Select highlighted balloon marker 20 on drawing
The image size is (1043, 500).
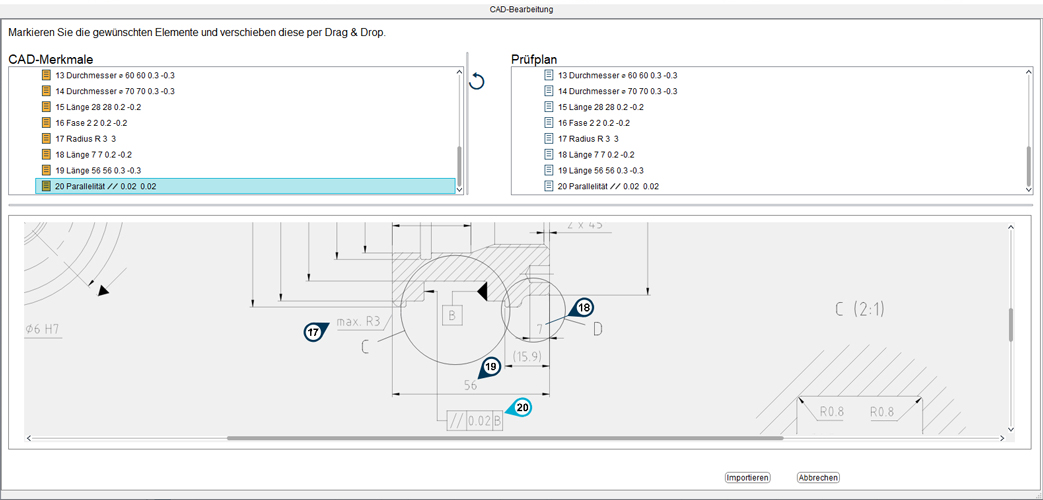click(521, 408)
